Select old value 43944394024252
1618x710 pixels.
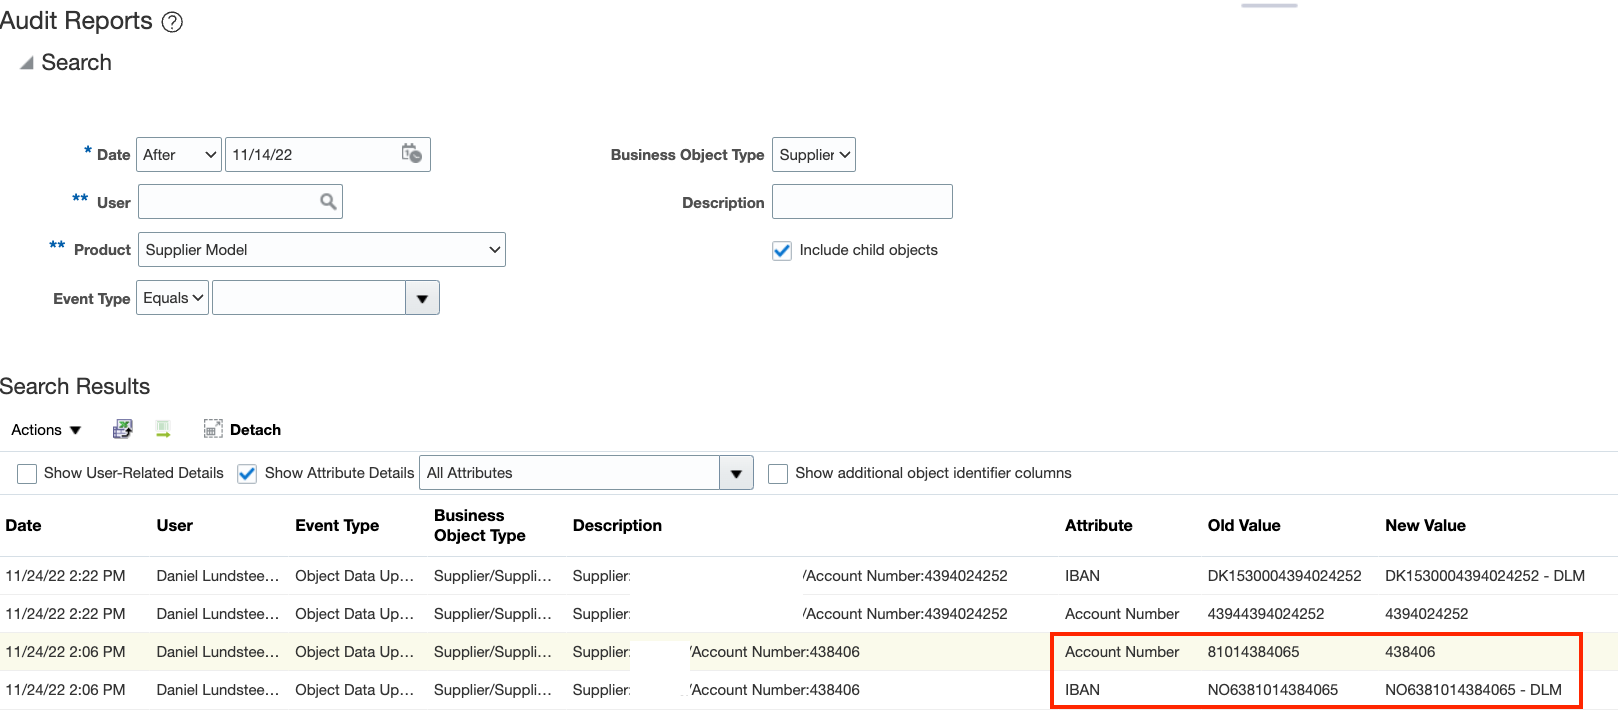(1266, 614)
